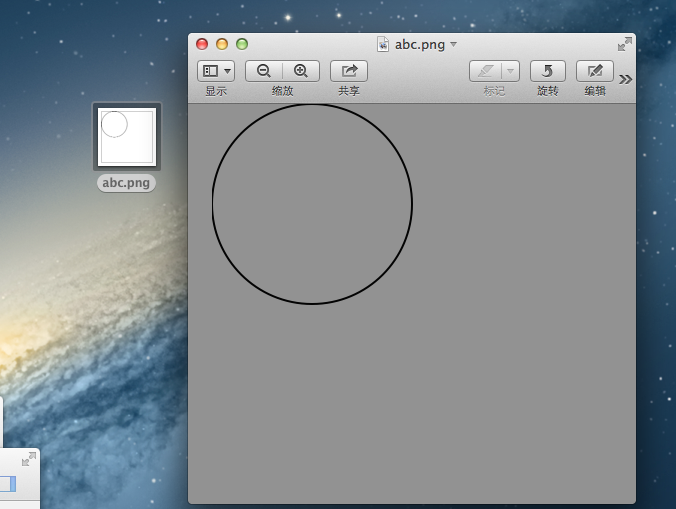676x509 pixels.
Task: Enter full screen in the abc.png window
Action: [x=625, y=44]
